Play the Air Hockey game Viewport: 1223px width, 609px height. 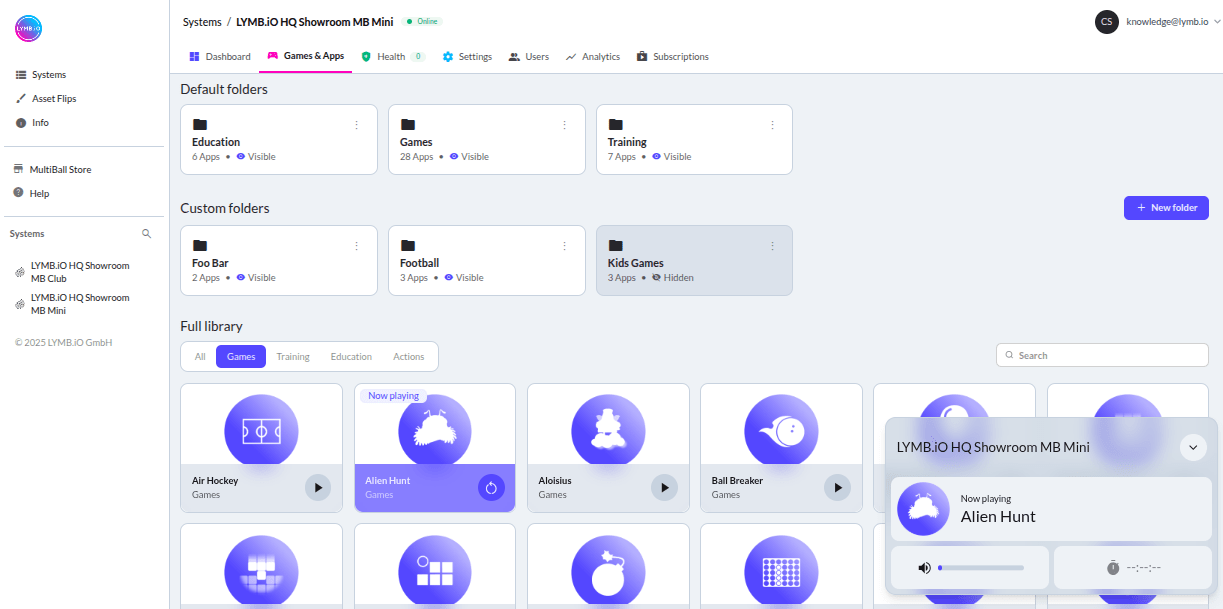318,488
